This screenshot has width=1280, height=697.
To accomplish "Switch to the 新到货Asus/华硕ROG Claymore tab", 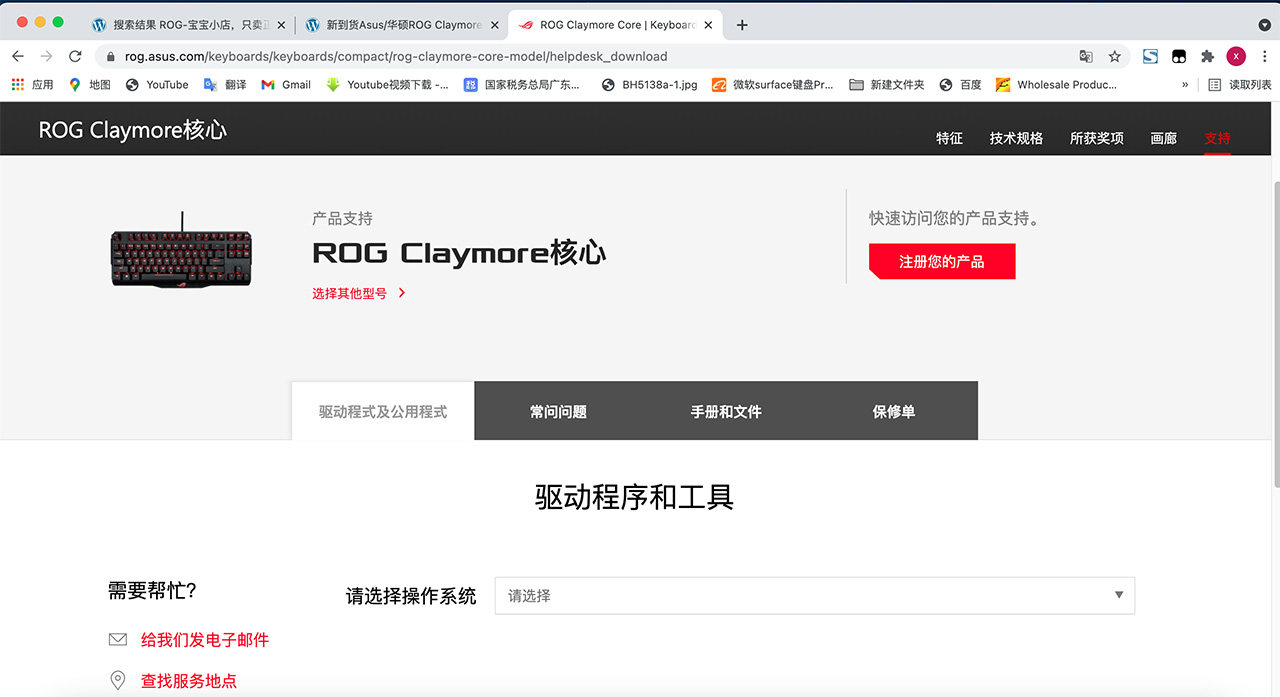I will [400, 25].
